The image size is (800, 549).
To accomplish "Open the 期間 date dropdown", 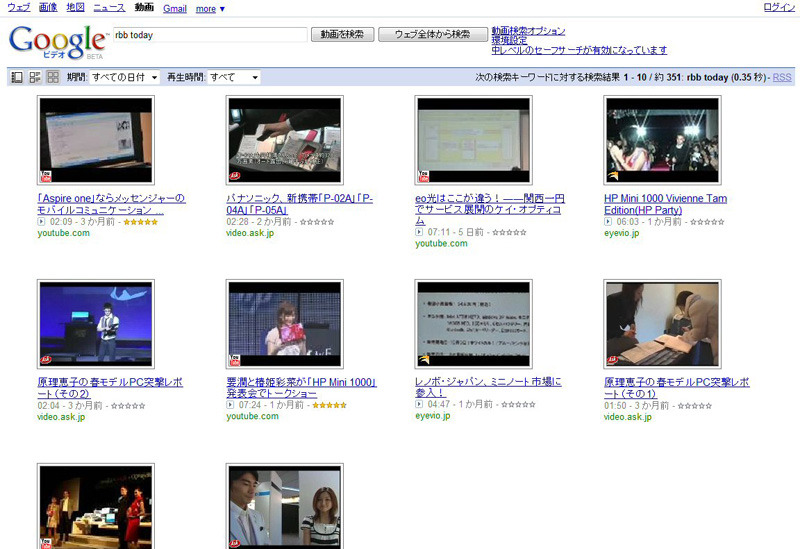I will 124,77.
